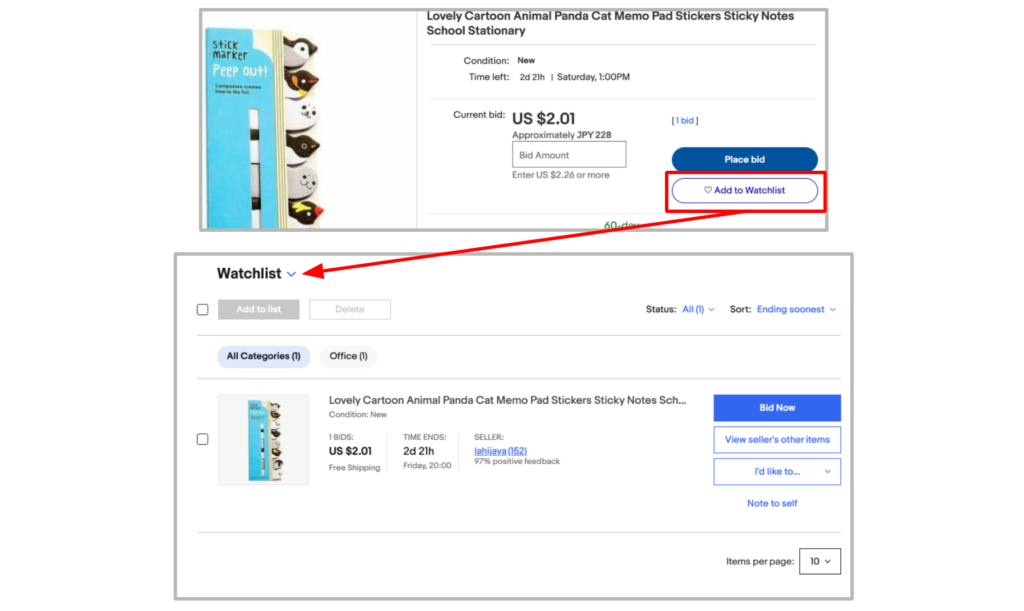The image size is (1024, 611).
Task: Click inside the Bid Amount input field
Action: click(568, 154)
